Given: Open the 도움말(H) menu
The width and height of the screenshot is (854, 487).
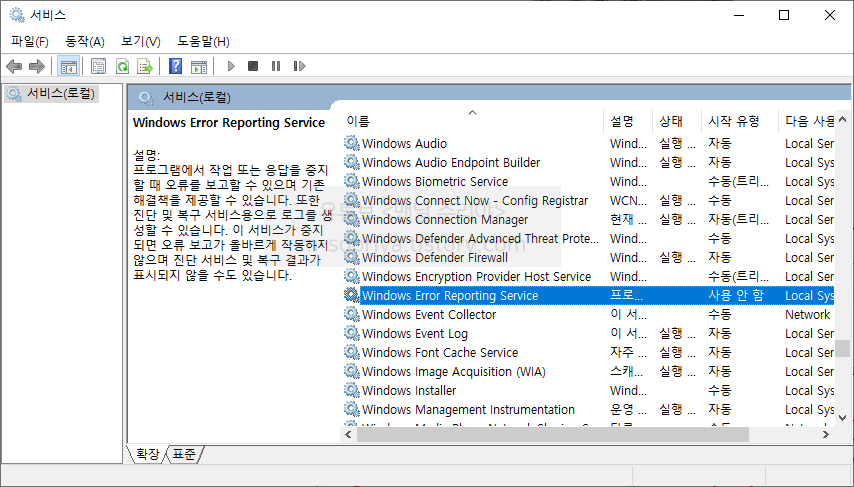Looking at the screenshot, I should [x=203, y=41].
